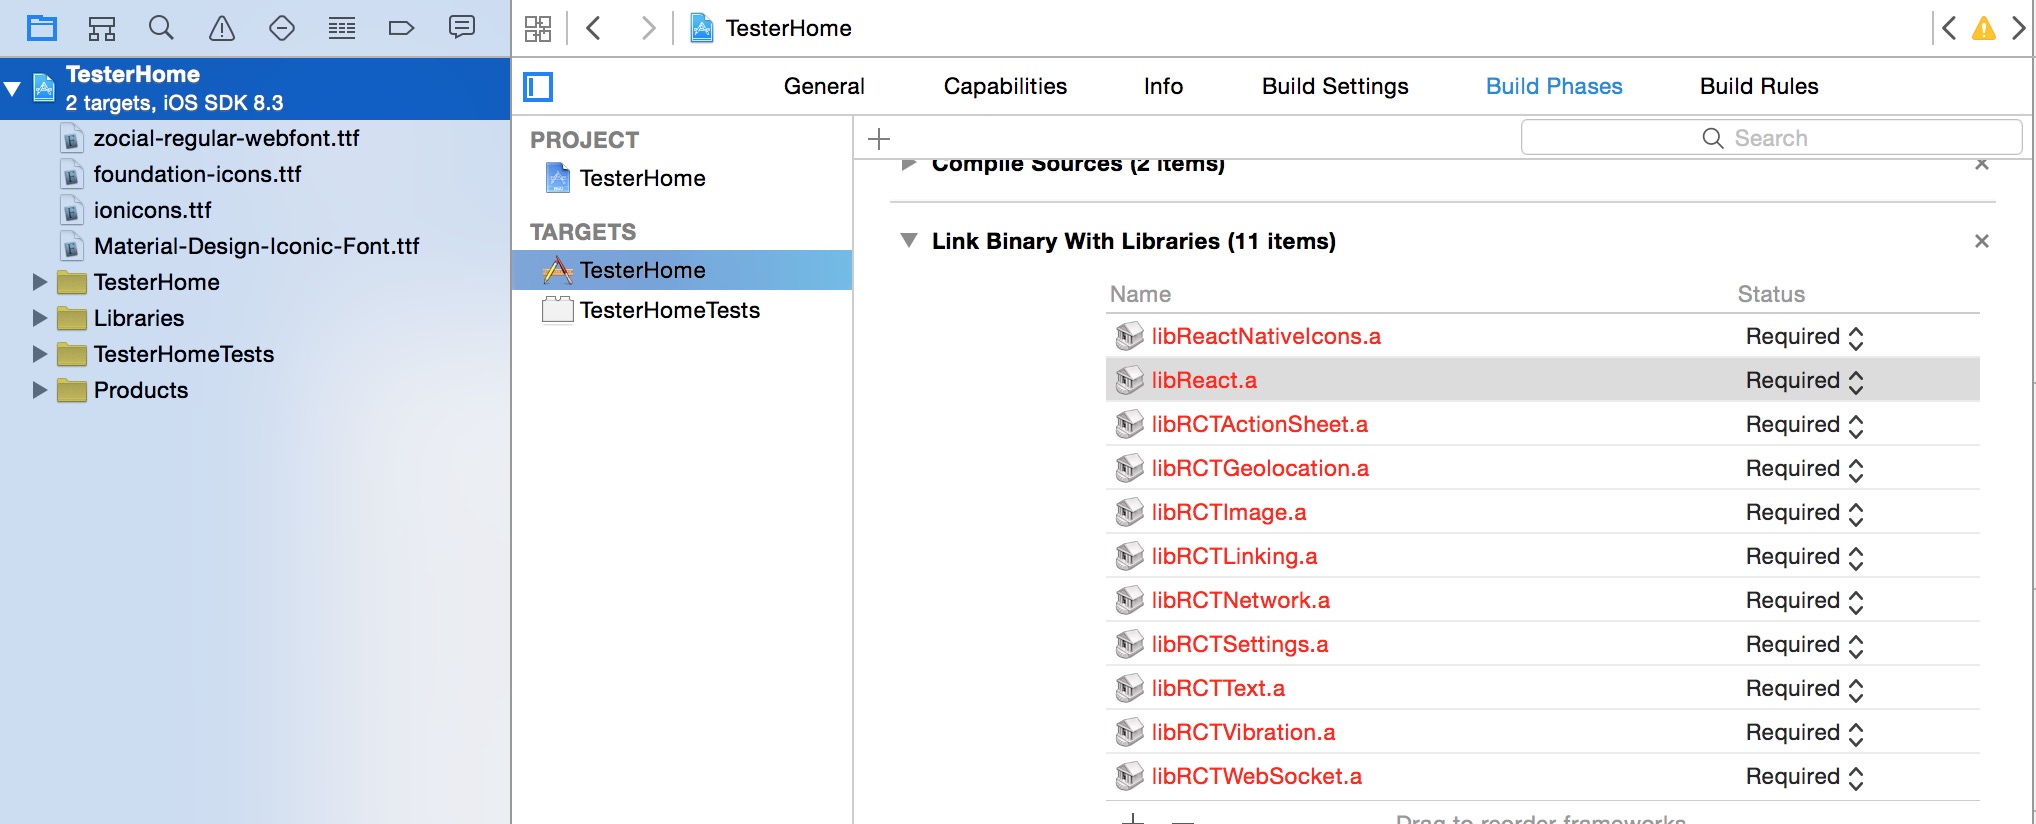
Task: Open the Build Rules tab
Action: click(1759, 86)
